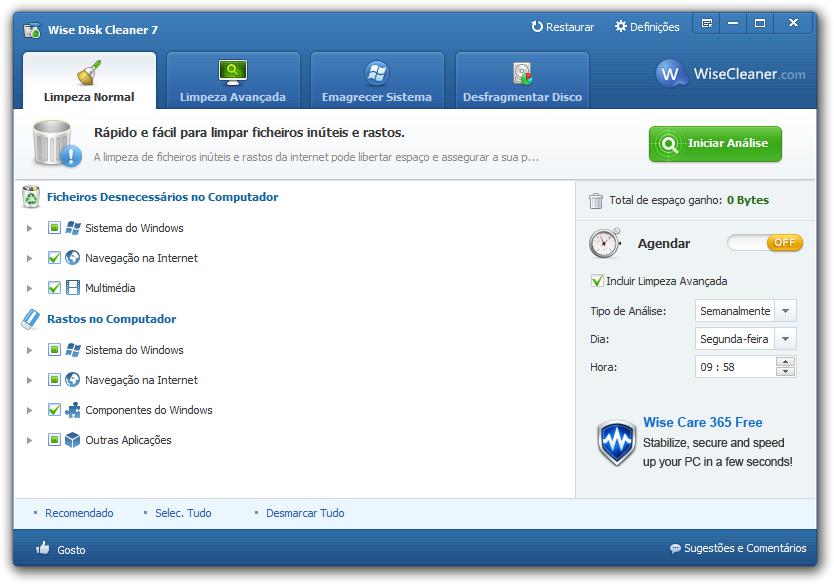Click the WiseCleaner.com logo

(x=730, y=74)
